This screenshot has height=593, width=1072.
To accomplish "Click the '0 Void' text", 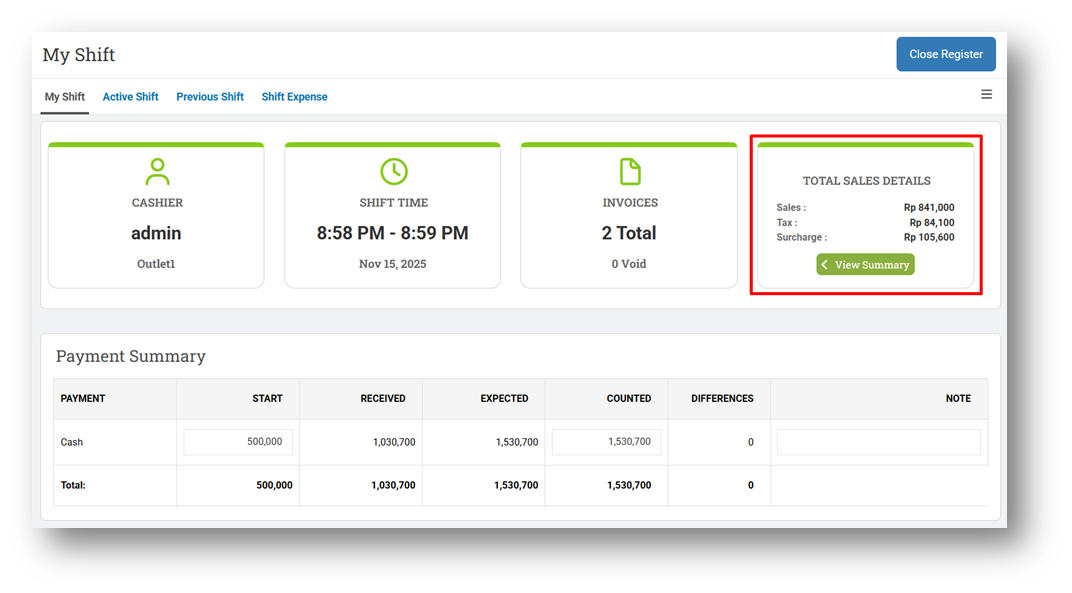I will [629, 264].
